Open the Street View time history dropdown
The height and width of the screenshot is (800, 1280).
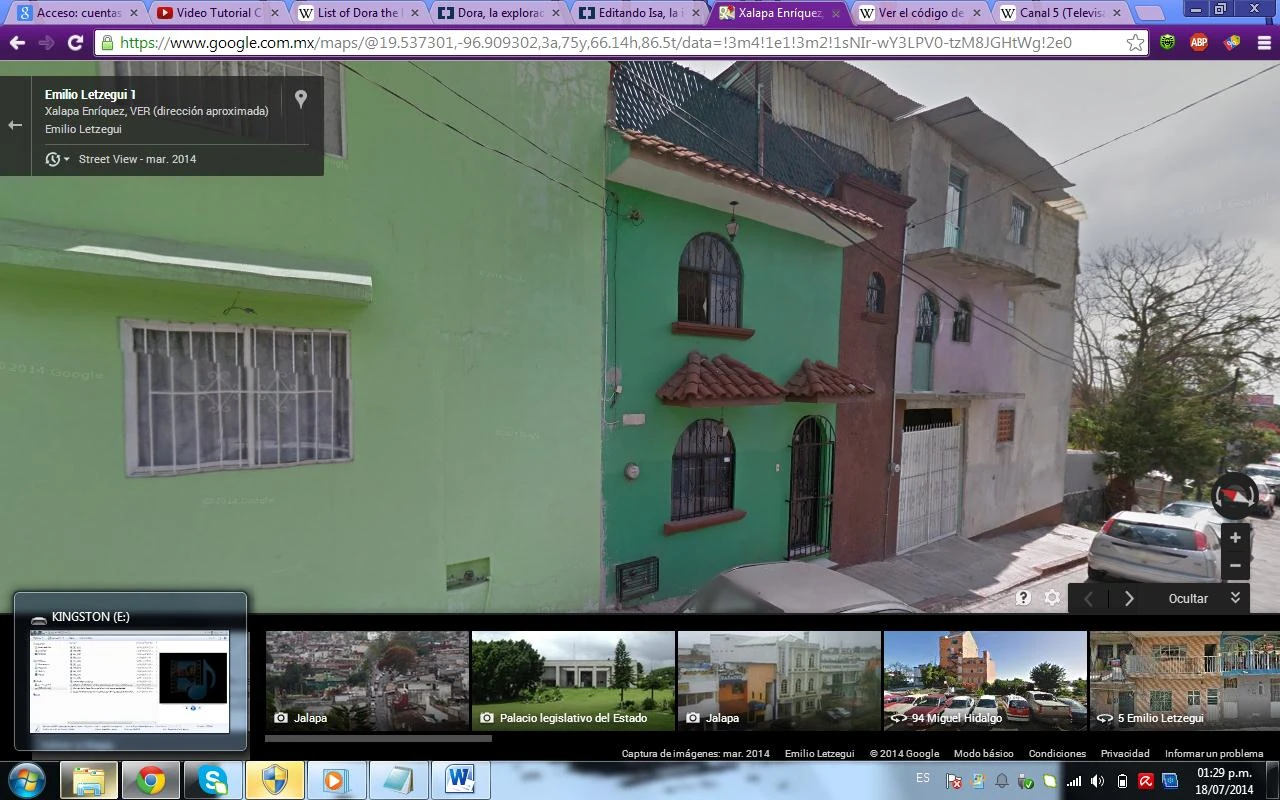[x=57, y=160]
